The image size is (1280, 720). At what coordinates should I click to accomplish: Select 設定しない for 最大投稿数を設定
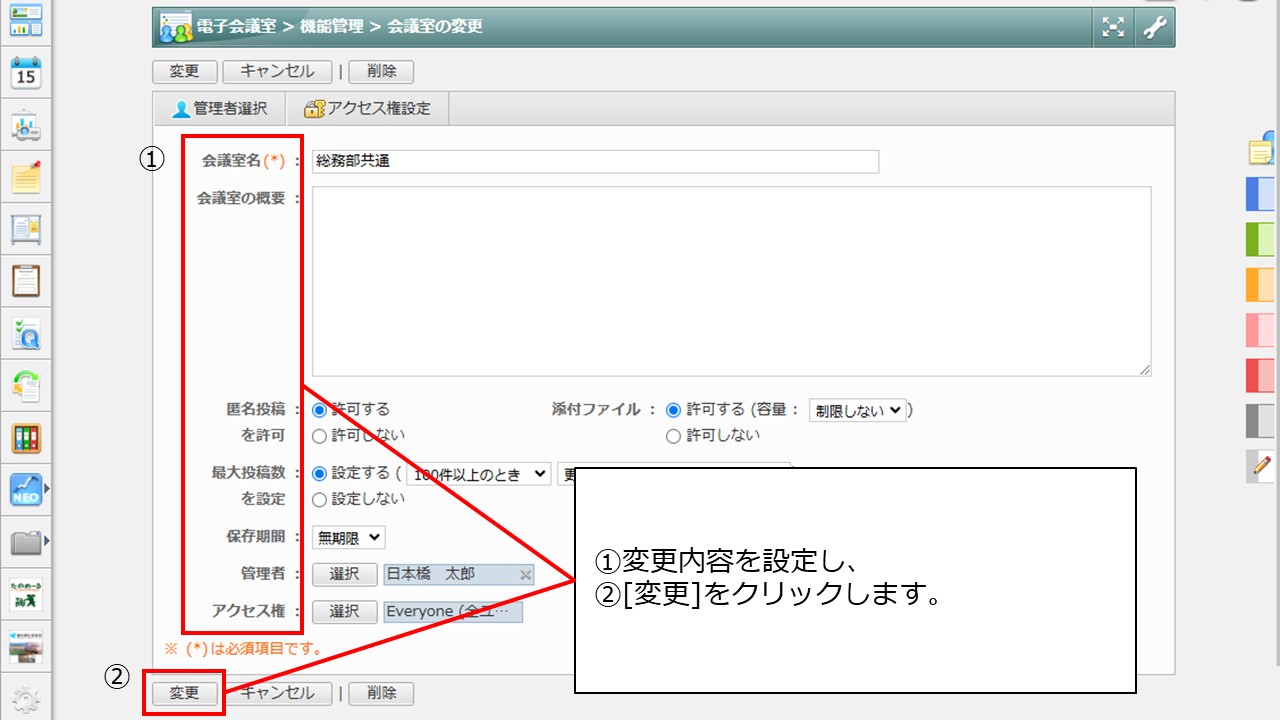coord(320,499)
